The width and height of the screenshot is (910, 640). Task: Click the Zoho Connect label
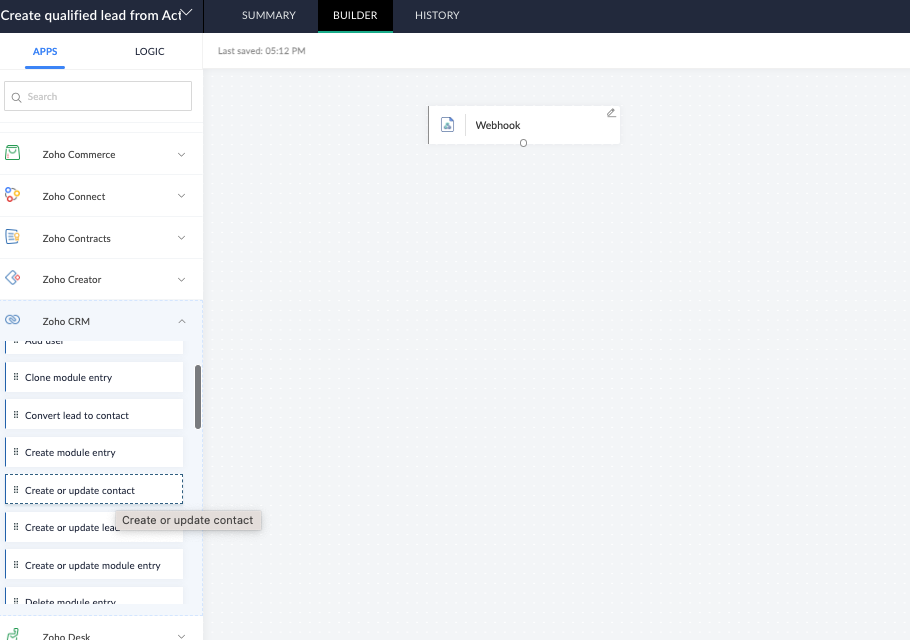point(74,197)
